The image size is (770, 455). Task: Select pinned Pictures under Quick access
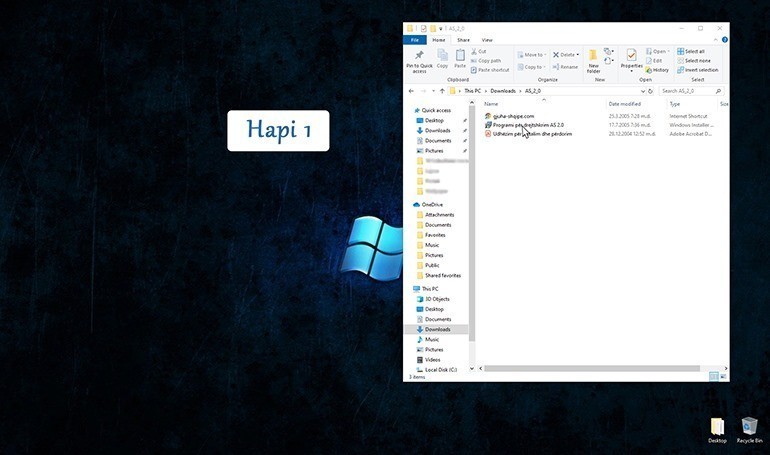tap(430, 151)
